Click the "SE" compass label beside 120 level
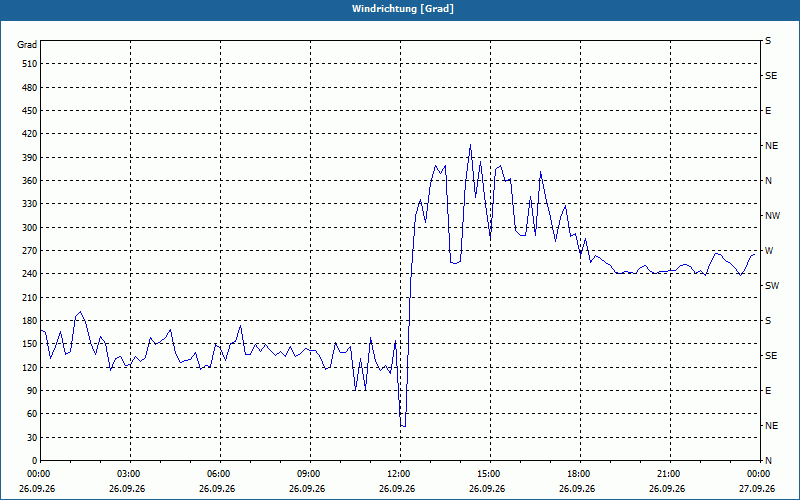Screen dimensions: 800x500 coord(771,356)
